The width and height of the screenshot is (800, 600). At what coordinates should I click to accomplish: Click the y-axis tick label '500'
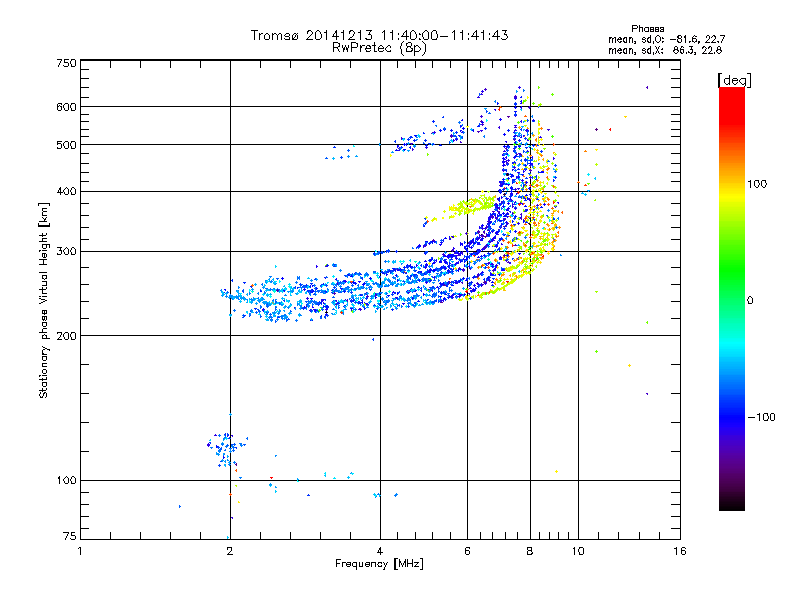tap(66, 145)
